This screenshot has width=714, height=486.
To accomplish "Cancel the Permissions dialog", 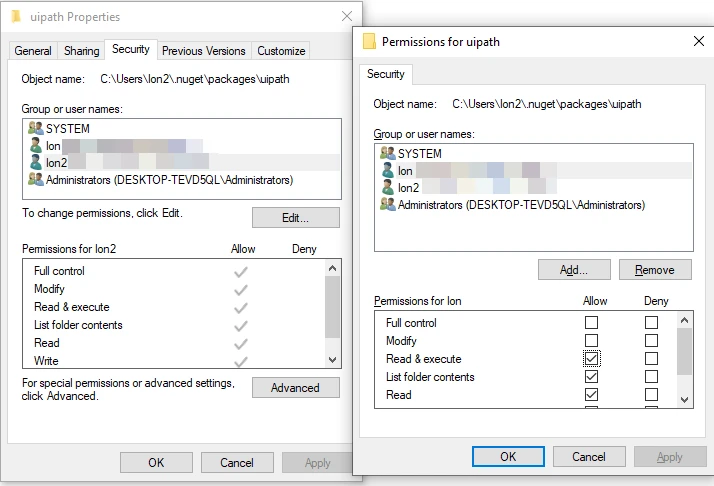I will coord(589,456).
